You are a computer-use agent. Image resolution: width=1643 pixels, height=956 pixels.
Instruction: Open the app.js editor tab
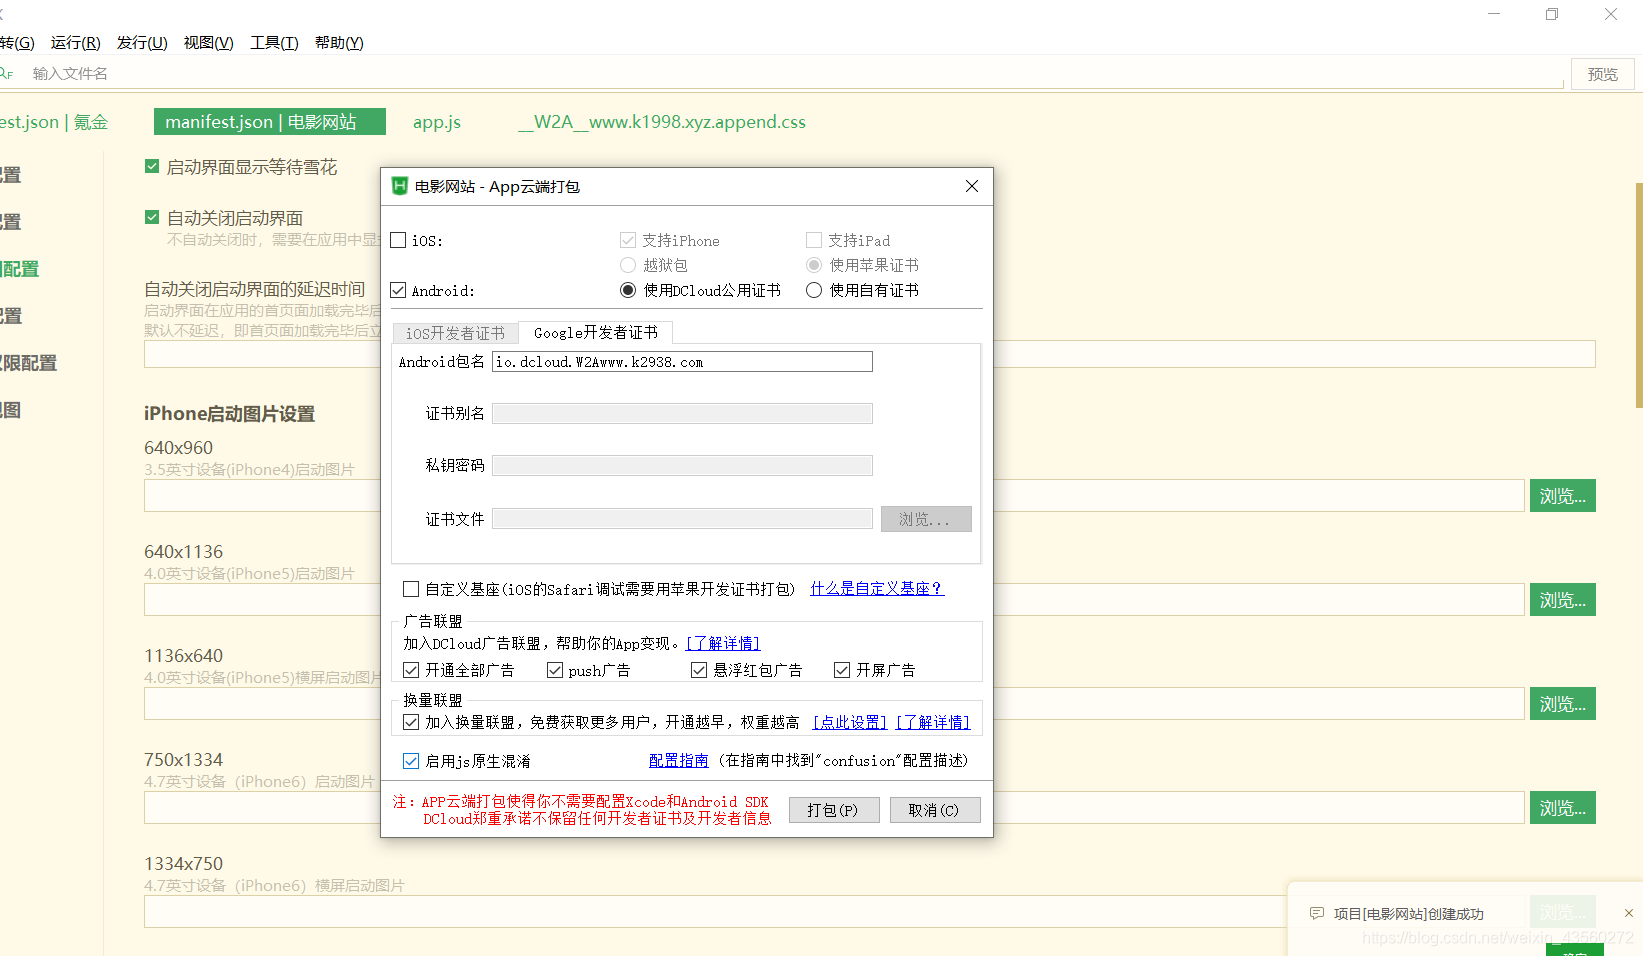tap(437, 121)
